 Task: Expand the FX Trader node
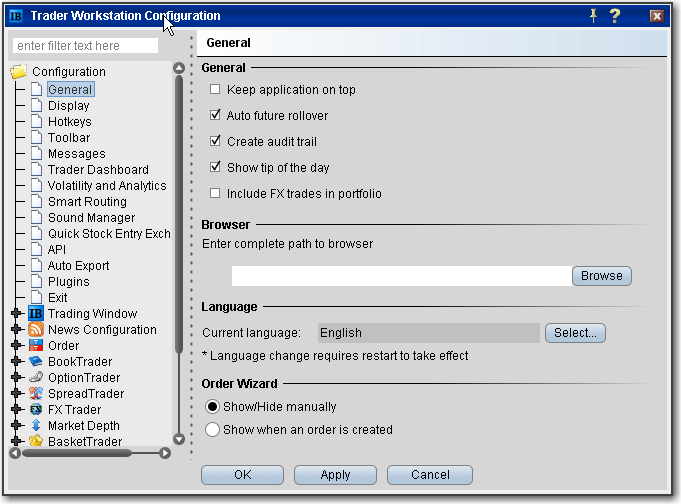[x=17, y=409]
